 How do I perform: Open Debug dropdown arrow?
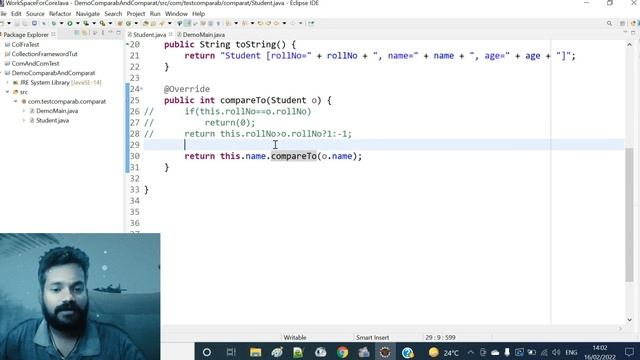pyautogui.click(x=62, y=23)
